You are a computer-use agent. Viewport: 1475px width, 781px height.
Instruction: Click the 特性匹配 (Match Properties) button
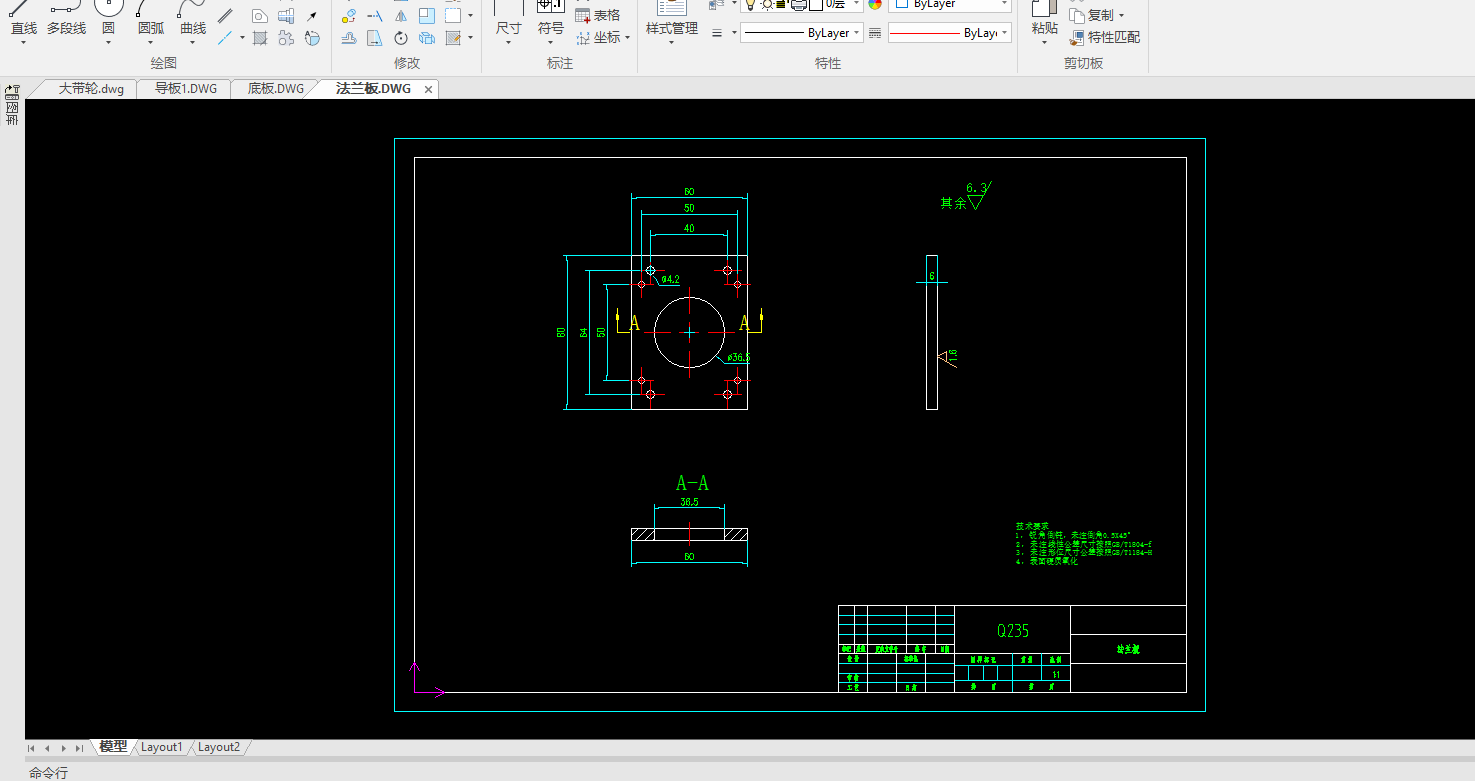(x=1105, y=37)
